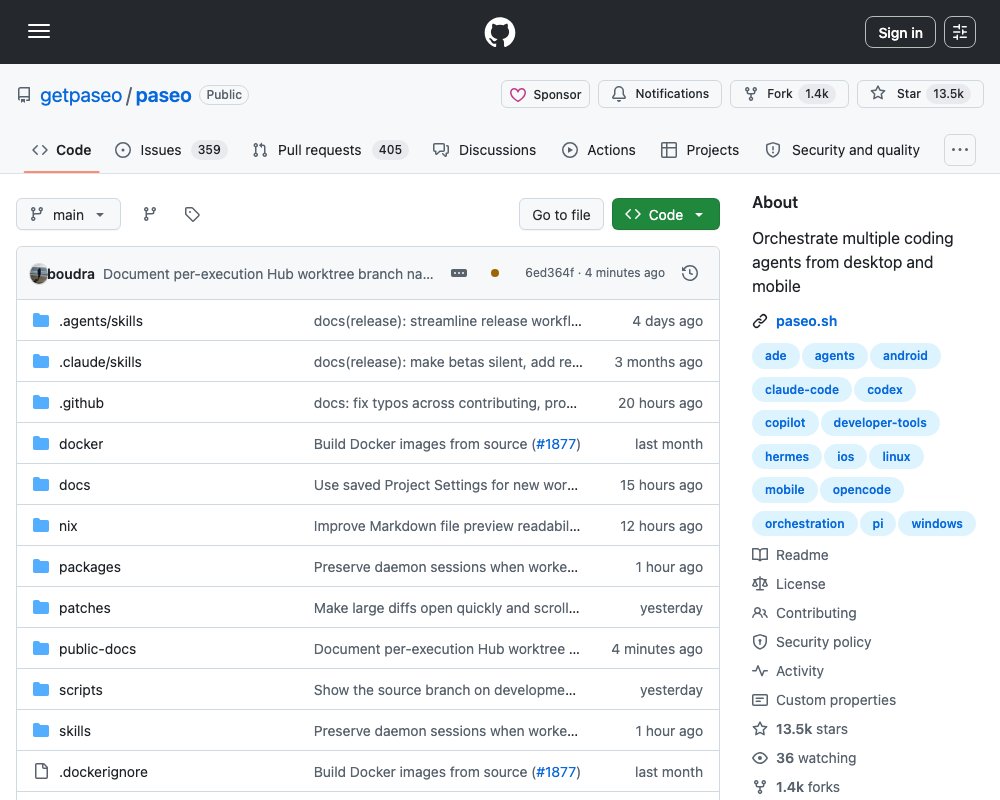Open boudra's latest commit message text
The width and height of the screenshot is (1000, 800).
pyautogui.click(x=268, y=274)
